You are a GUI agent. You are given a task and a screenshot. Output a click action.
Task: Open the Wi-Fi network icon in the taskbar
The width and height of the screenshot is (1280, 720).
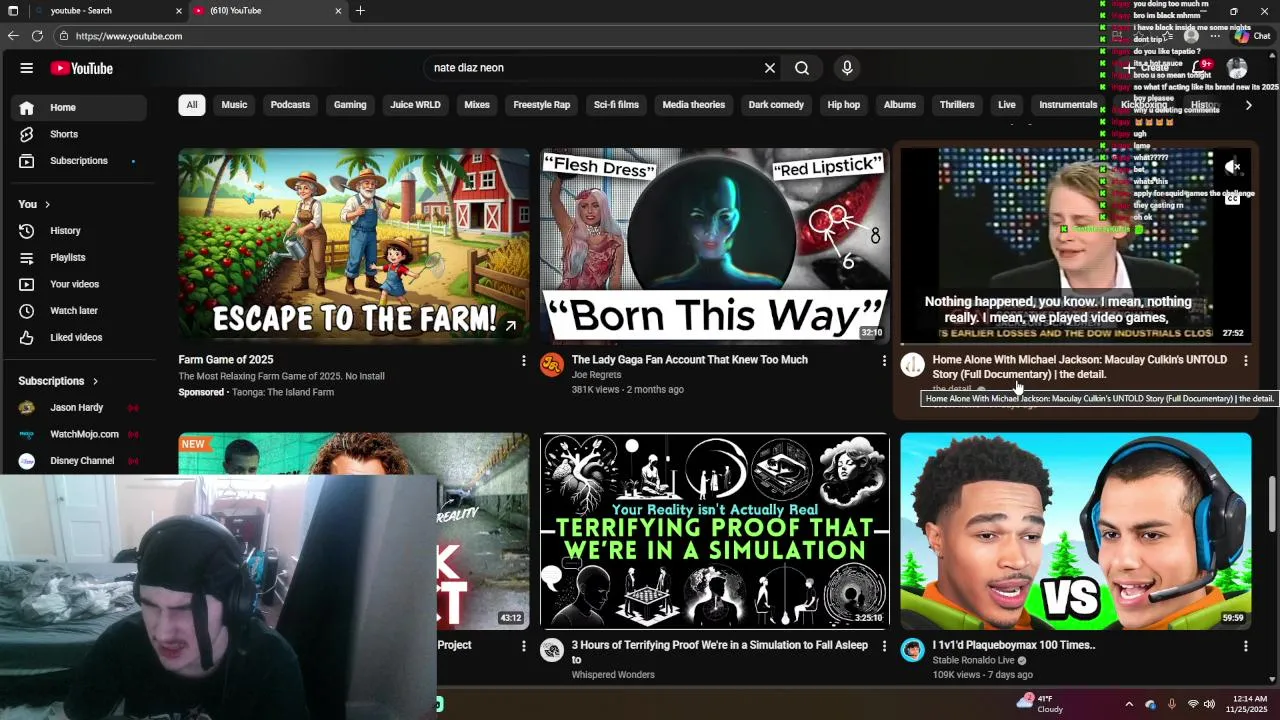pos(1192,704)
